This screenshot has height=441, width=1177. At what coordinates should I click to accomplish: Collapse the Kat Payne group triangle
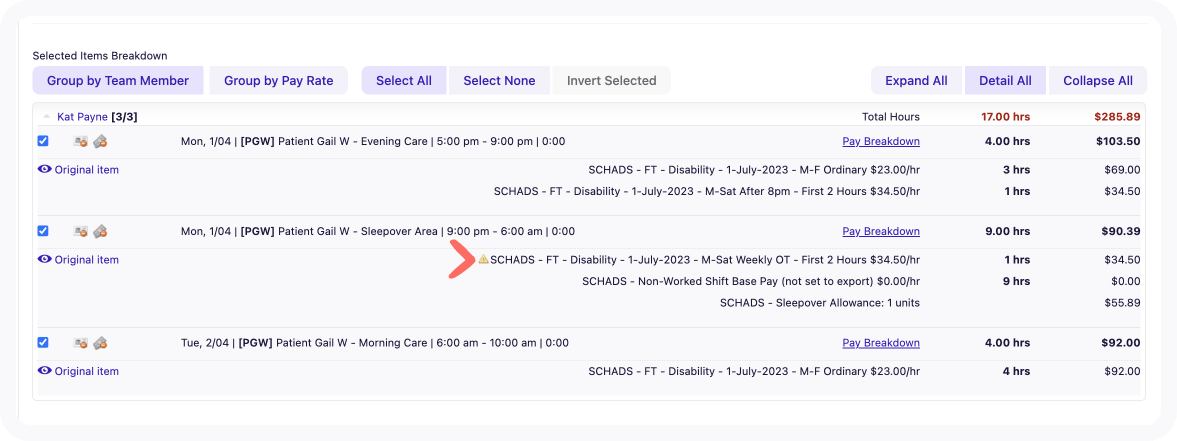47,117
